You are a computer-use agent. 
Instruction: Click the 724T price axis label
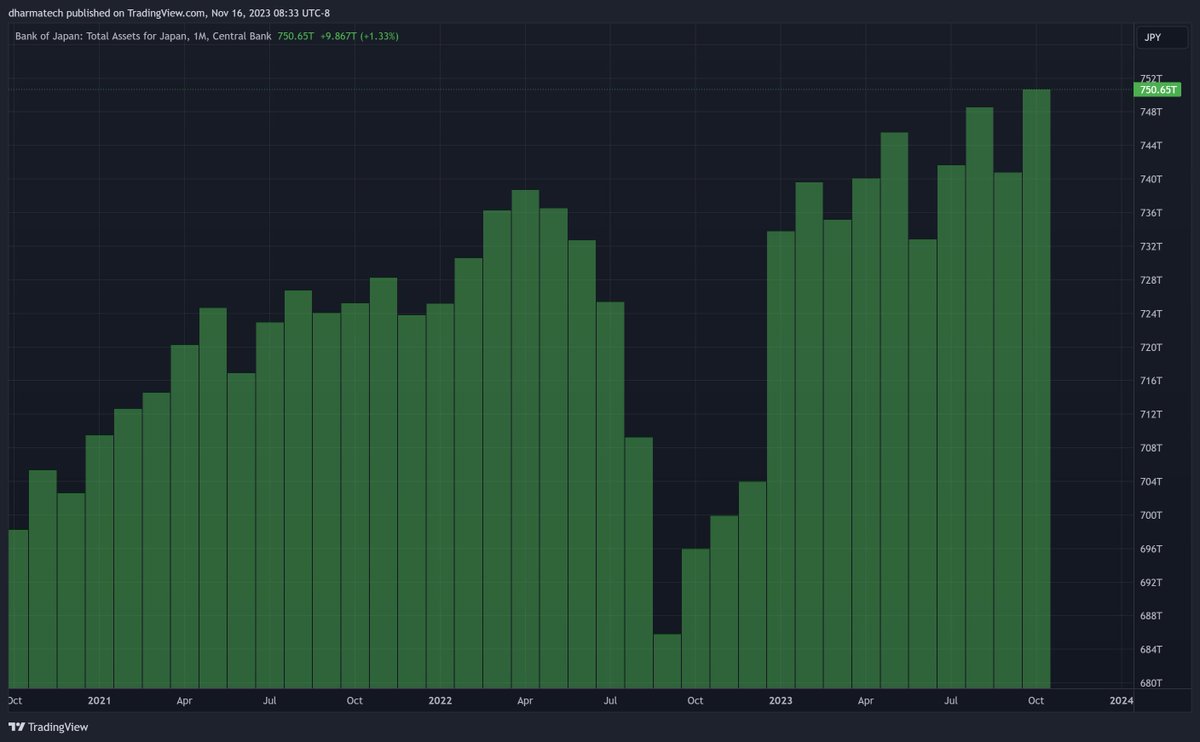coord(1151,314)
